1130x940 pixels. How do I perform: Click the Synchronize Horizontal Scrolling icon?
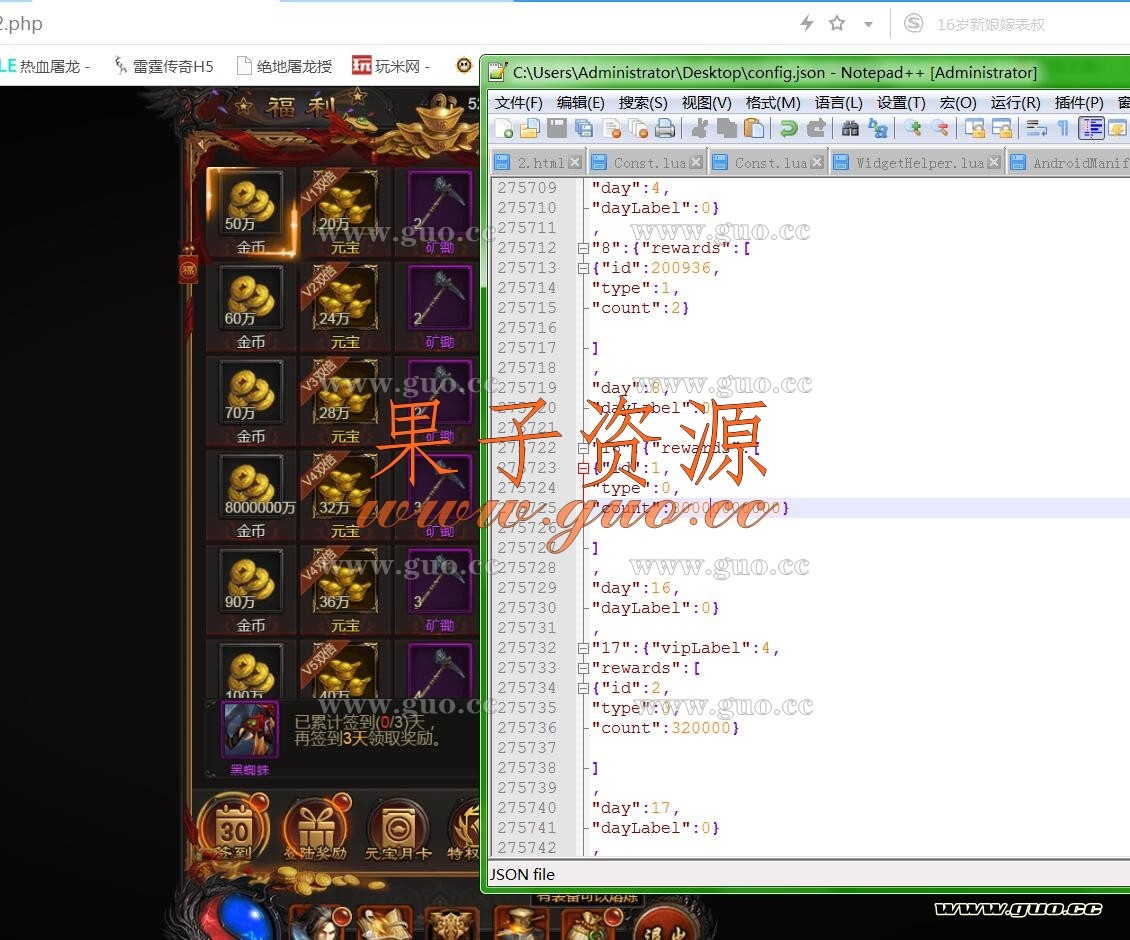[1002, 129]
